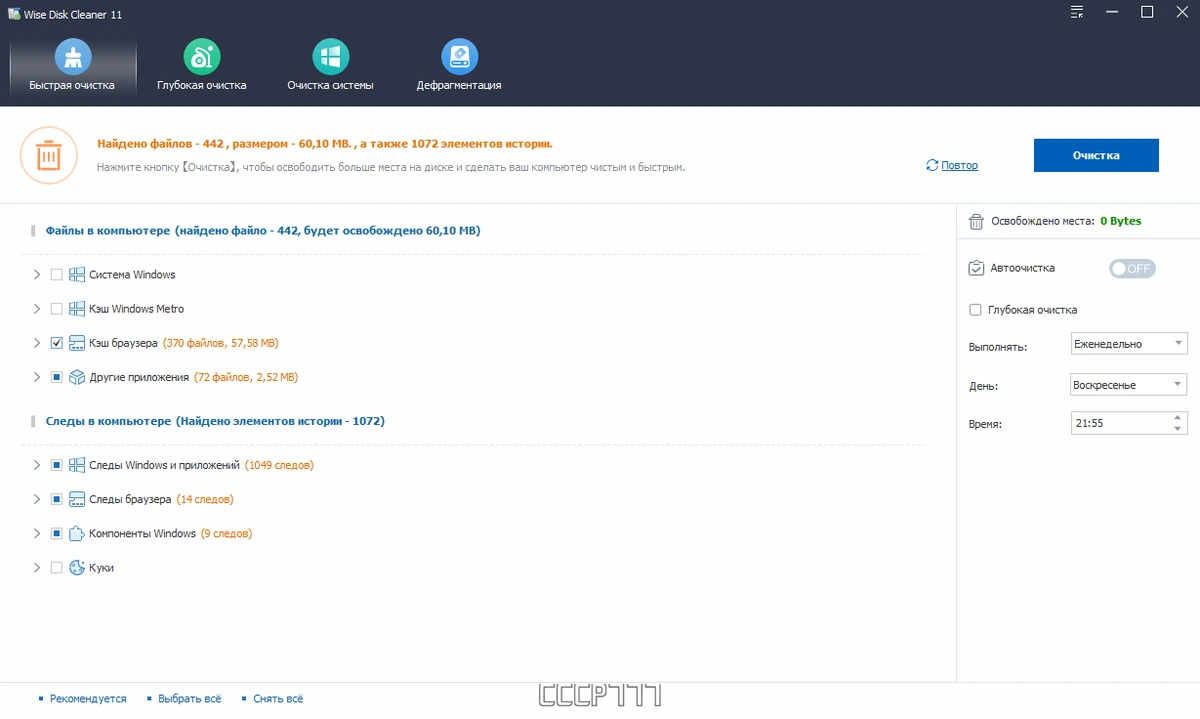Uncheck the Кэш браузера checkbox

click(x=56, y=343)
